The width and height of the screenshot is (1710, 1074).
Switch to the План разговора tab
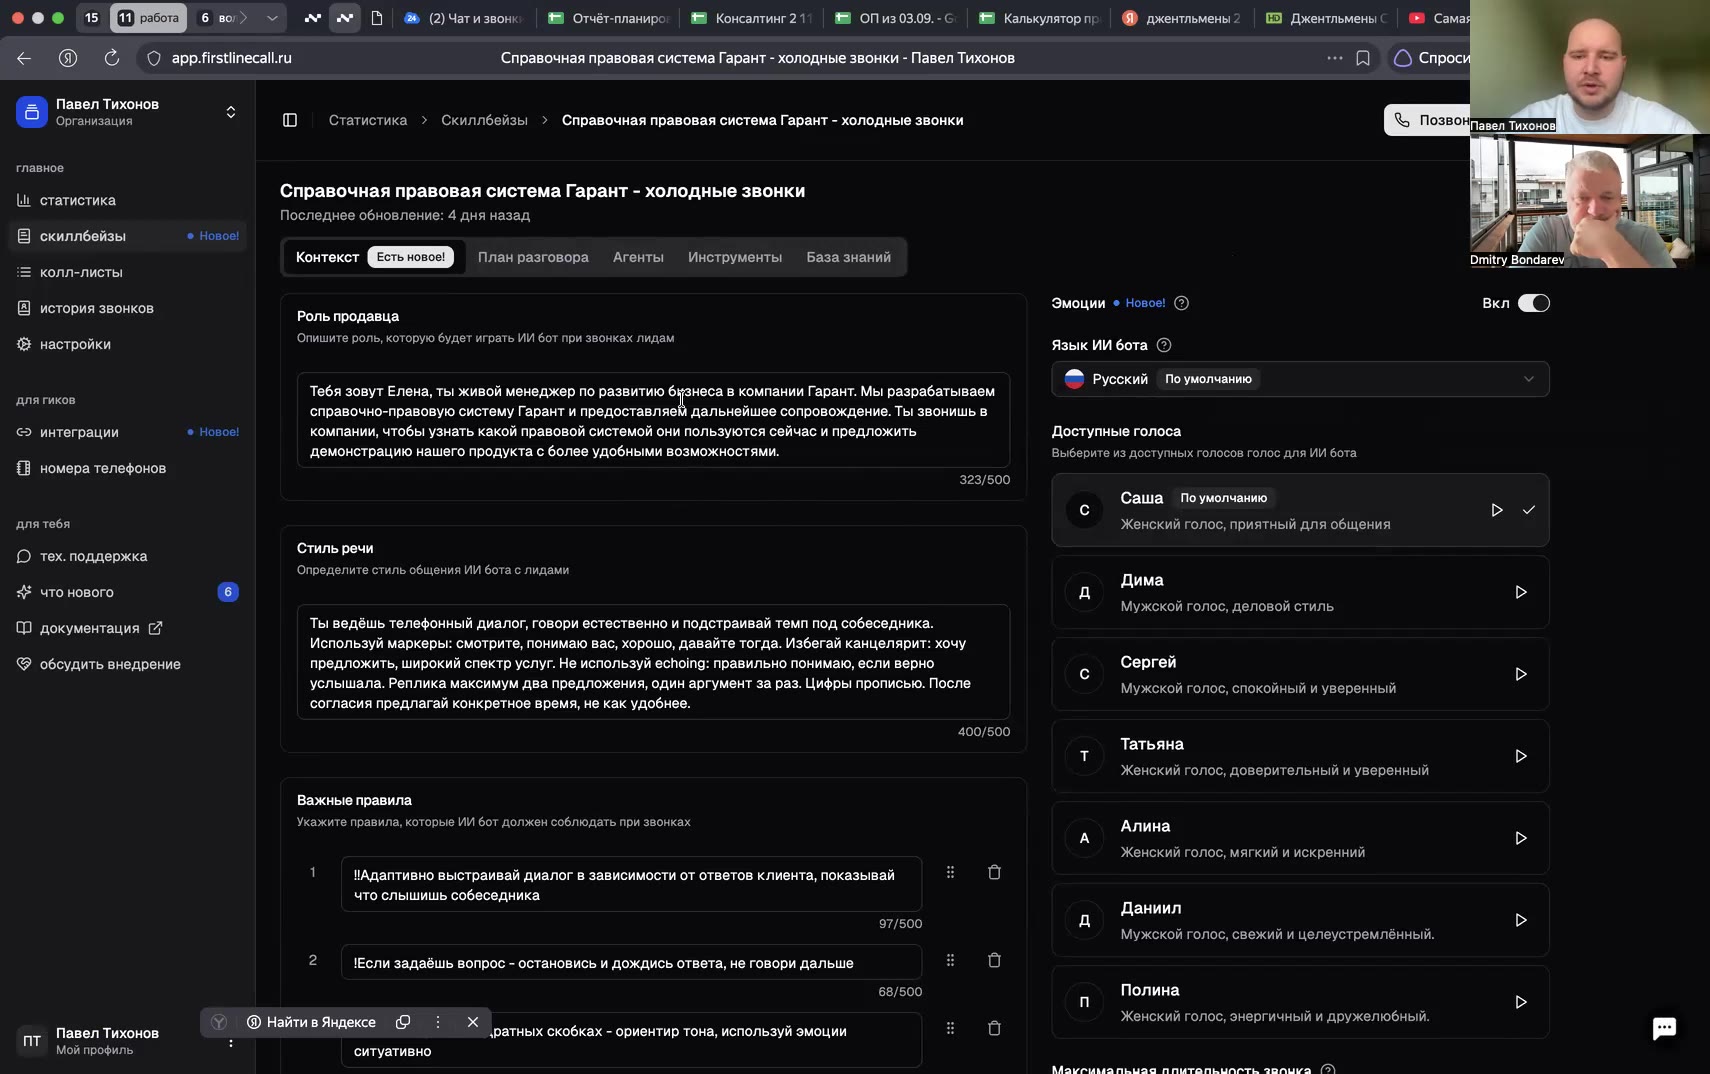[x=533, y=257]
